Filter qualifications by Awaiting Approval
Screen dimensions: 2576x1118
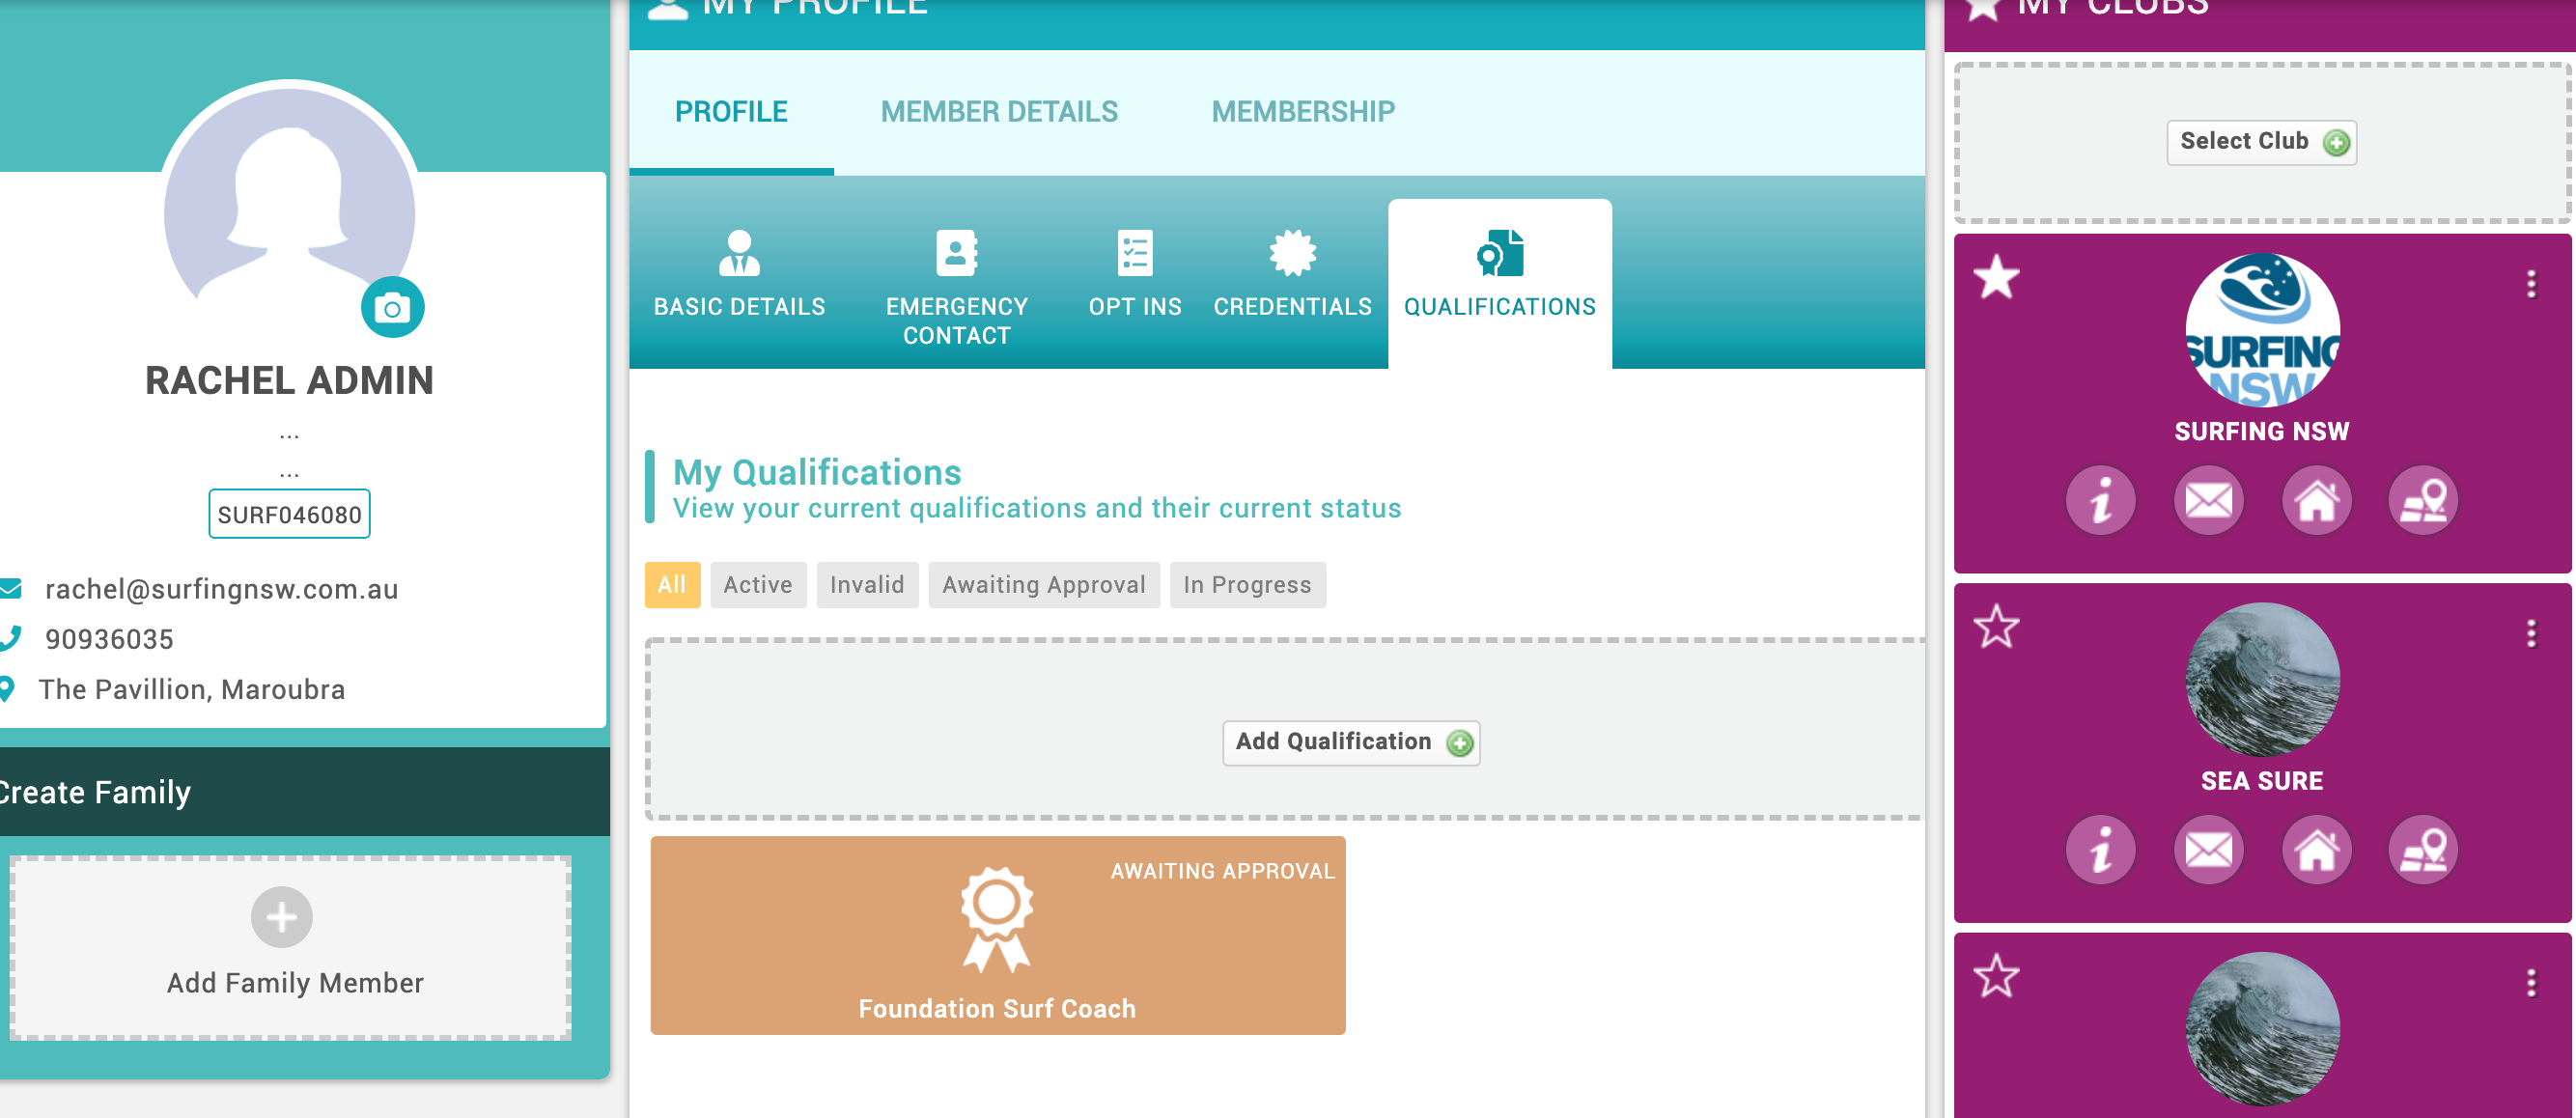coord(1044,585)
